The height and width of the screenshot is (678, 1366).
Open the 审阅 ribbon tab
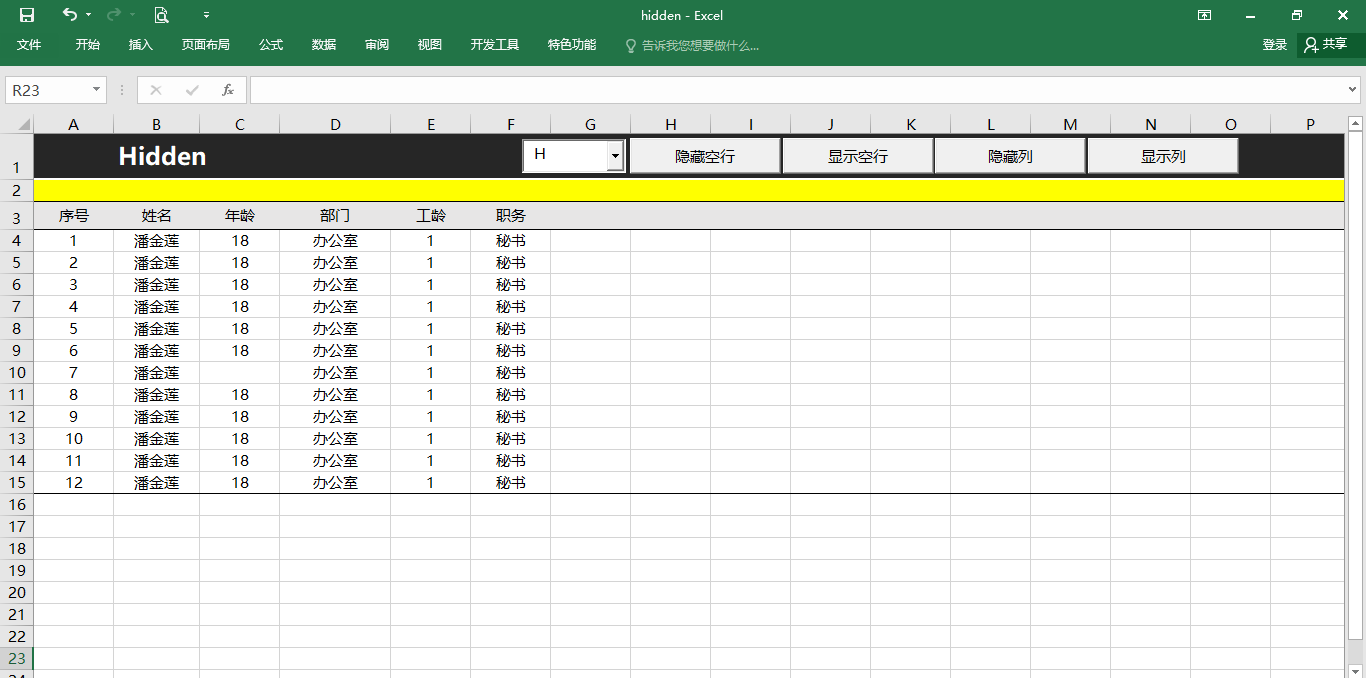tap(377, 45)
